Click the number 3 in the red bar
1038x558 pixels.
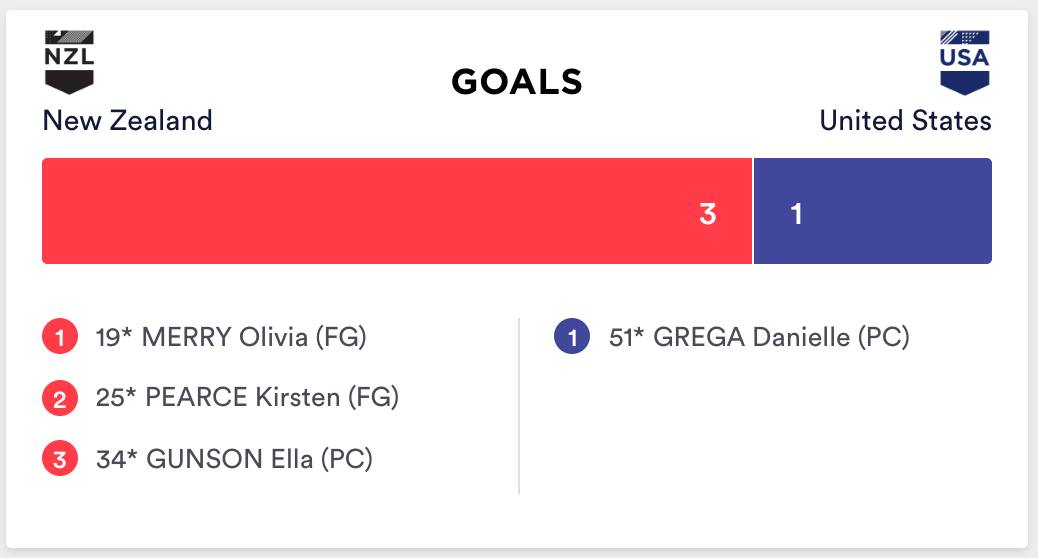tap(708, 213)
